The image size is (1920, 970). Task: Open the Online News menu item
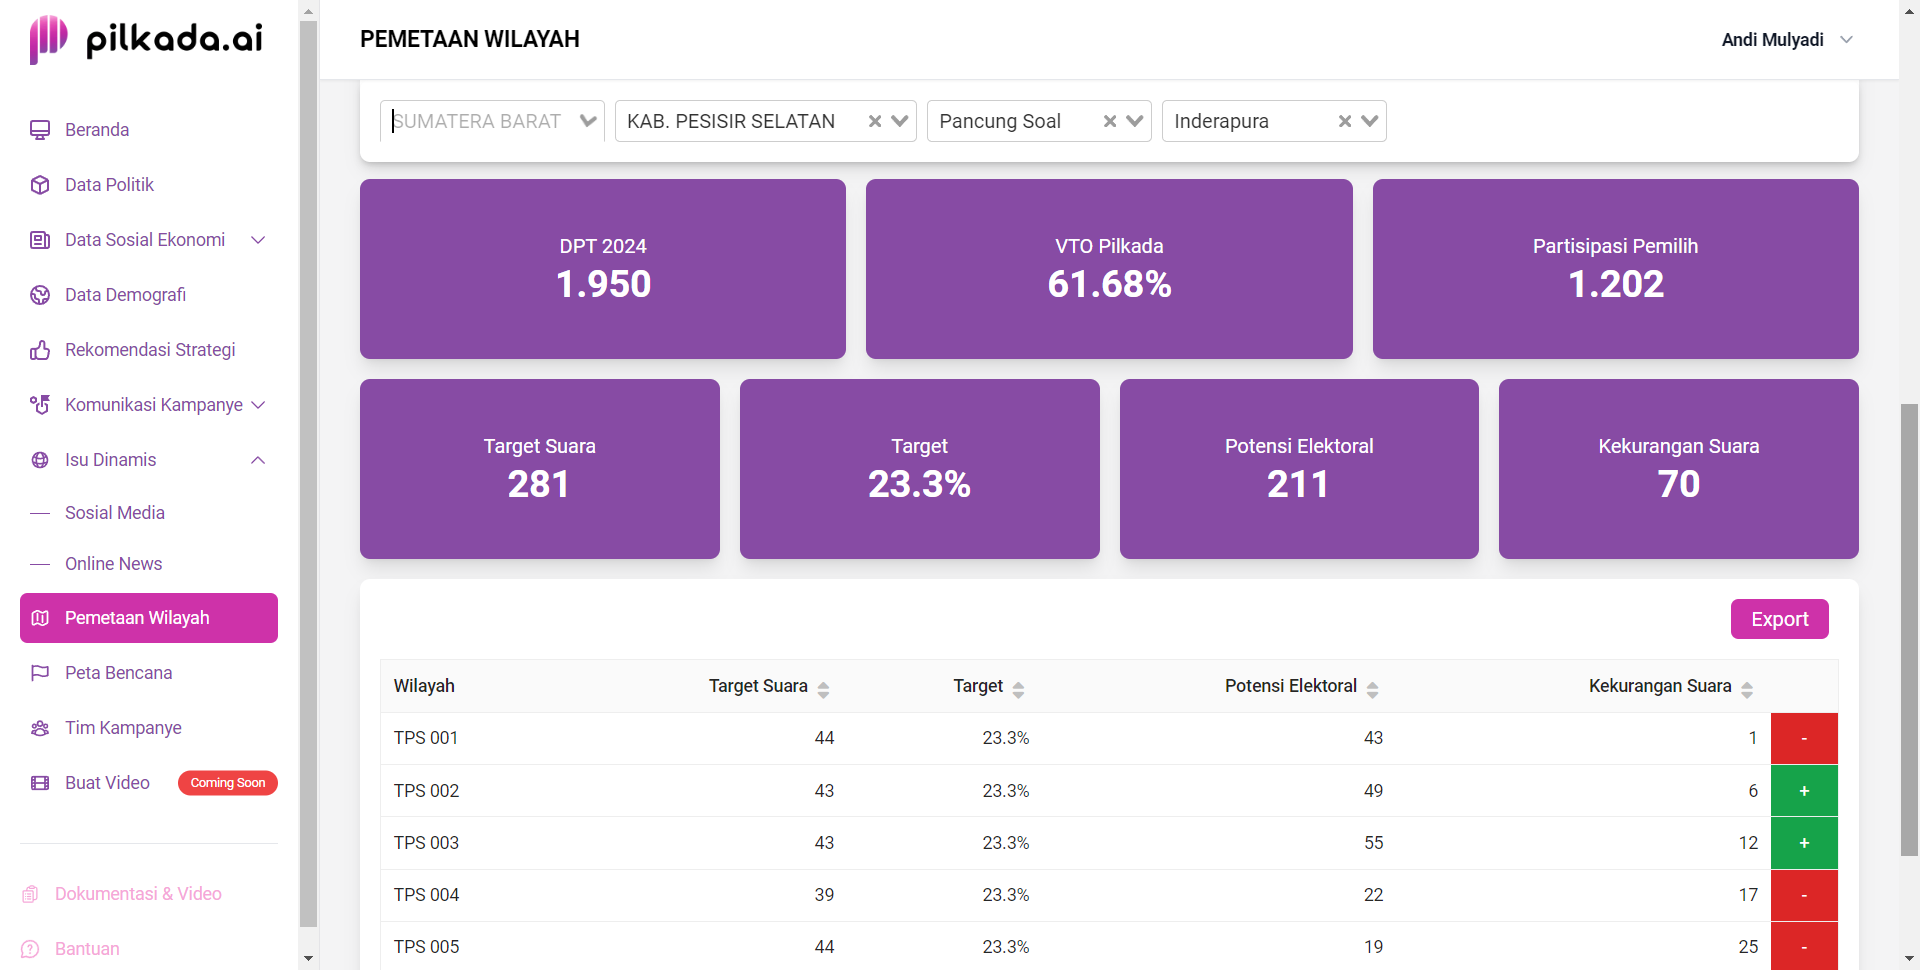(x=113, y=564)
